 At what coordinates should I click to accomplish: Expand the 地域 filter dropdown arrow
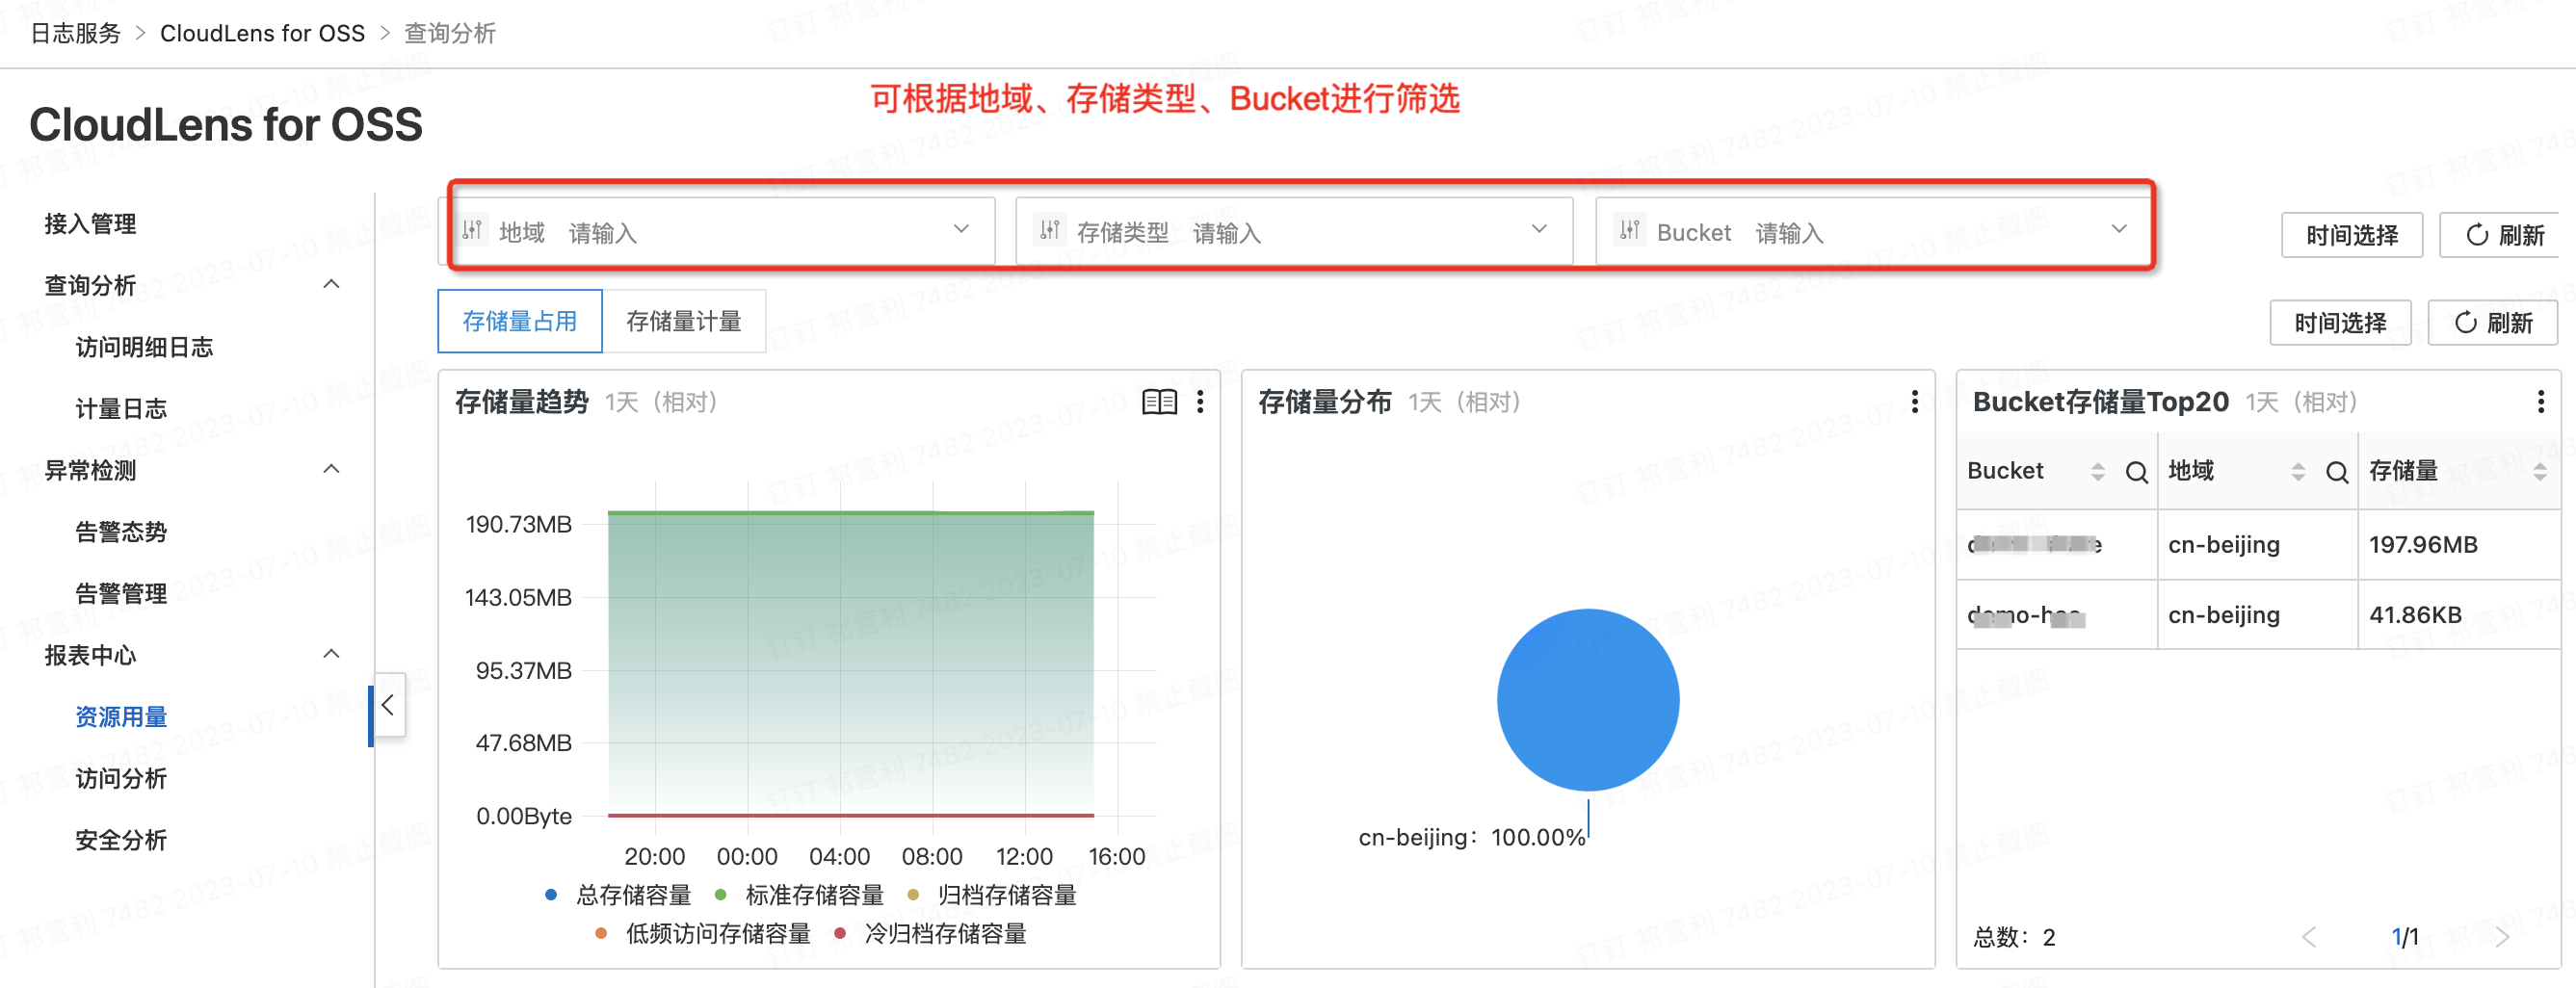961,229
